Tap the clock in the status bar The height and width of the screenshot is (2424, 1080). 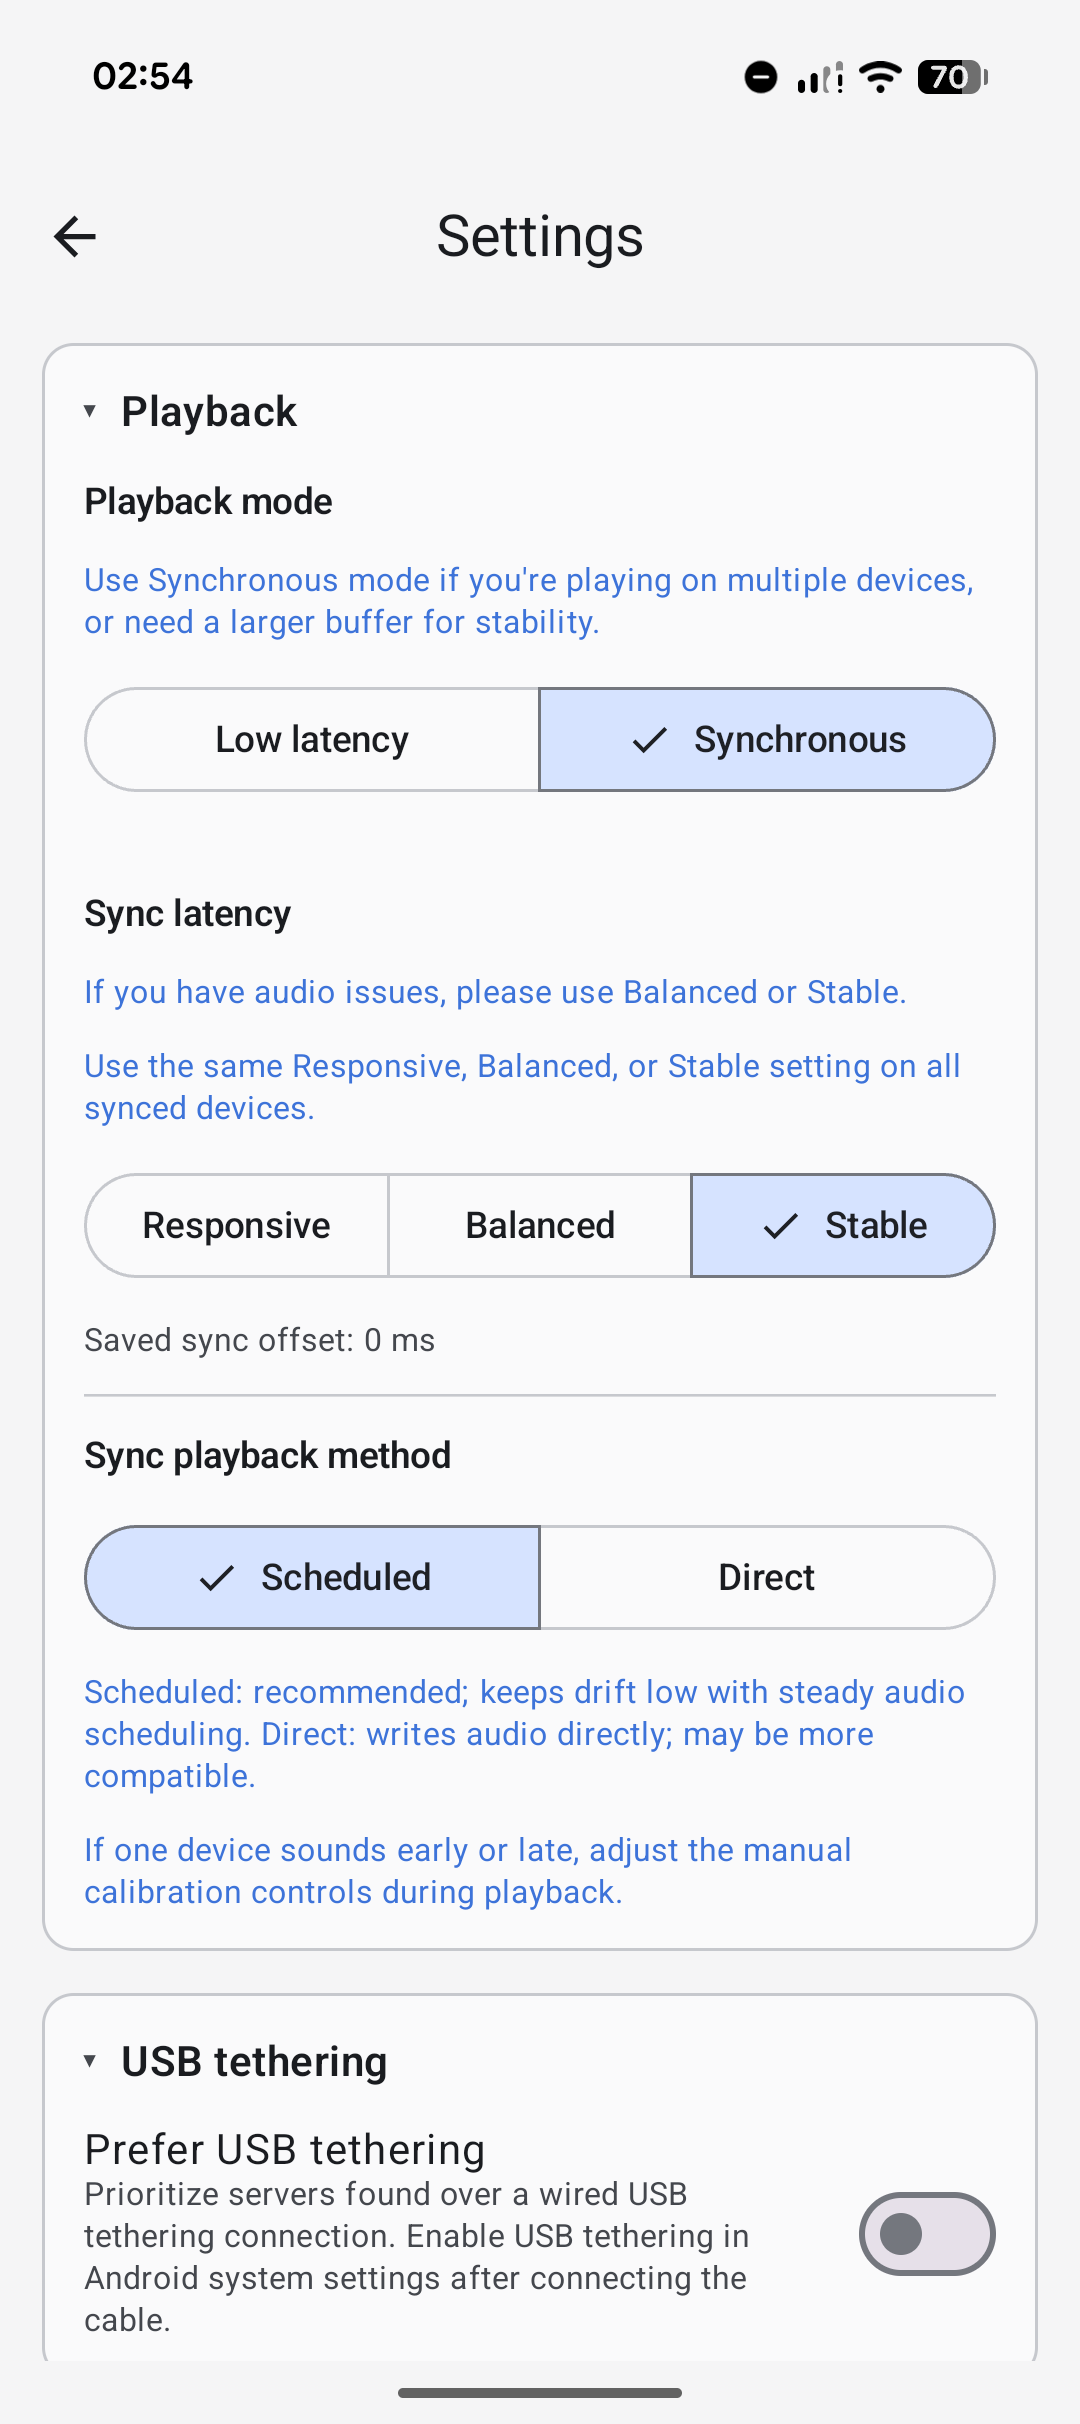143,76
